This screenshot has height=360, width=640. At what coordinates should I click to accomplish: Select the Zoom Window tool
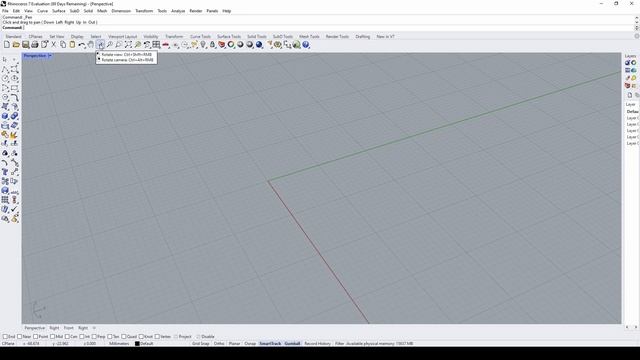click(x=119, y=45)
